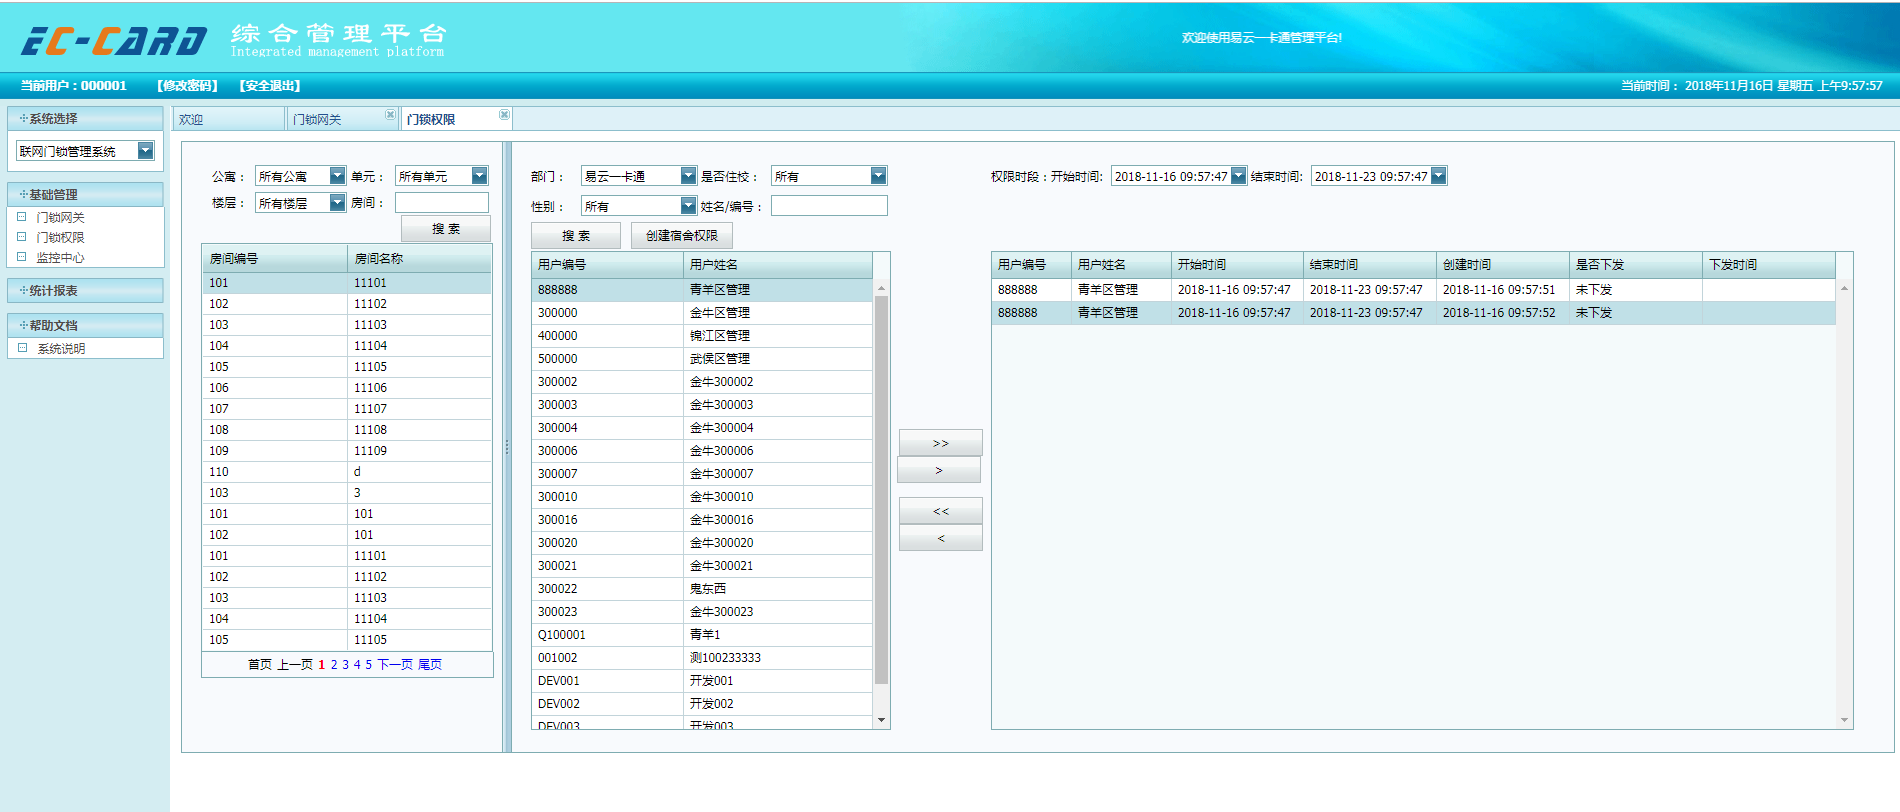The height and width of the screenshot is (812, 1900).
Task: Select user 武侯区管理 500000
Action: coord(702,358)
